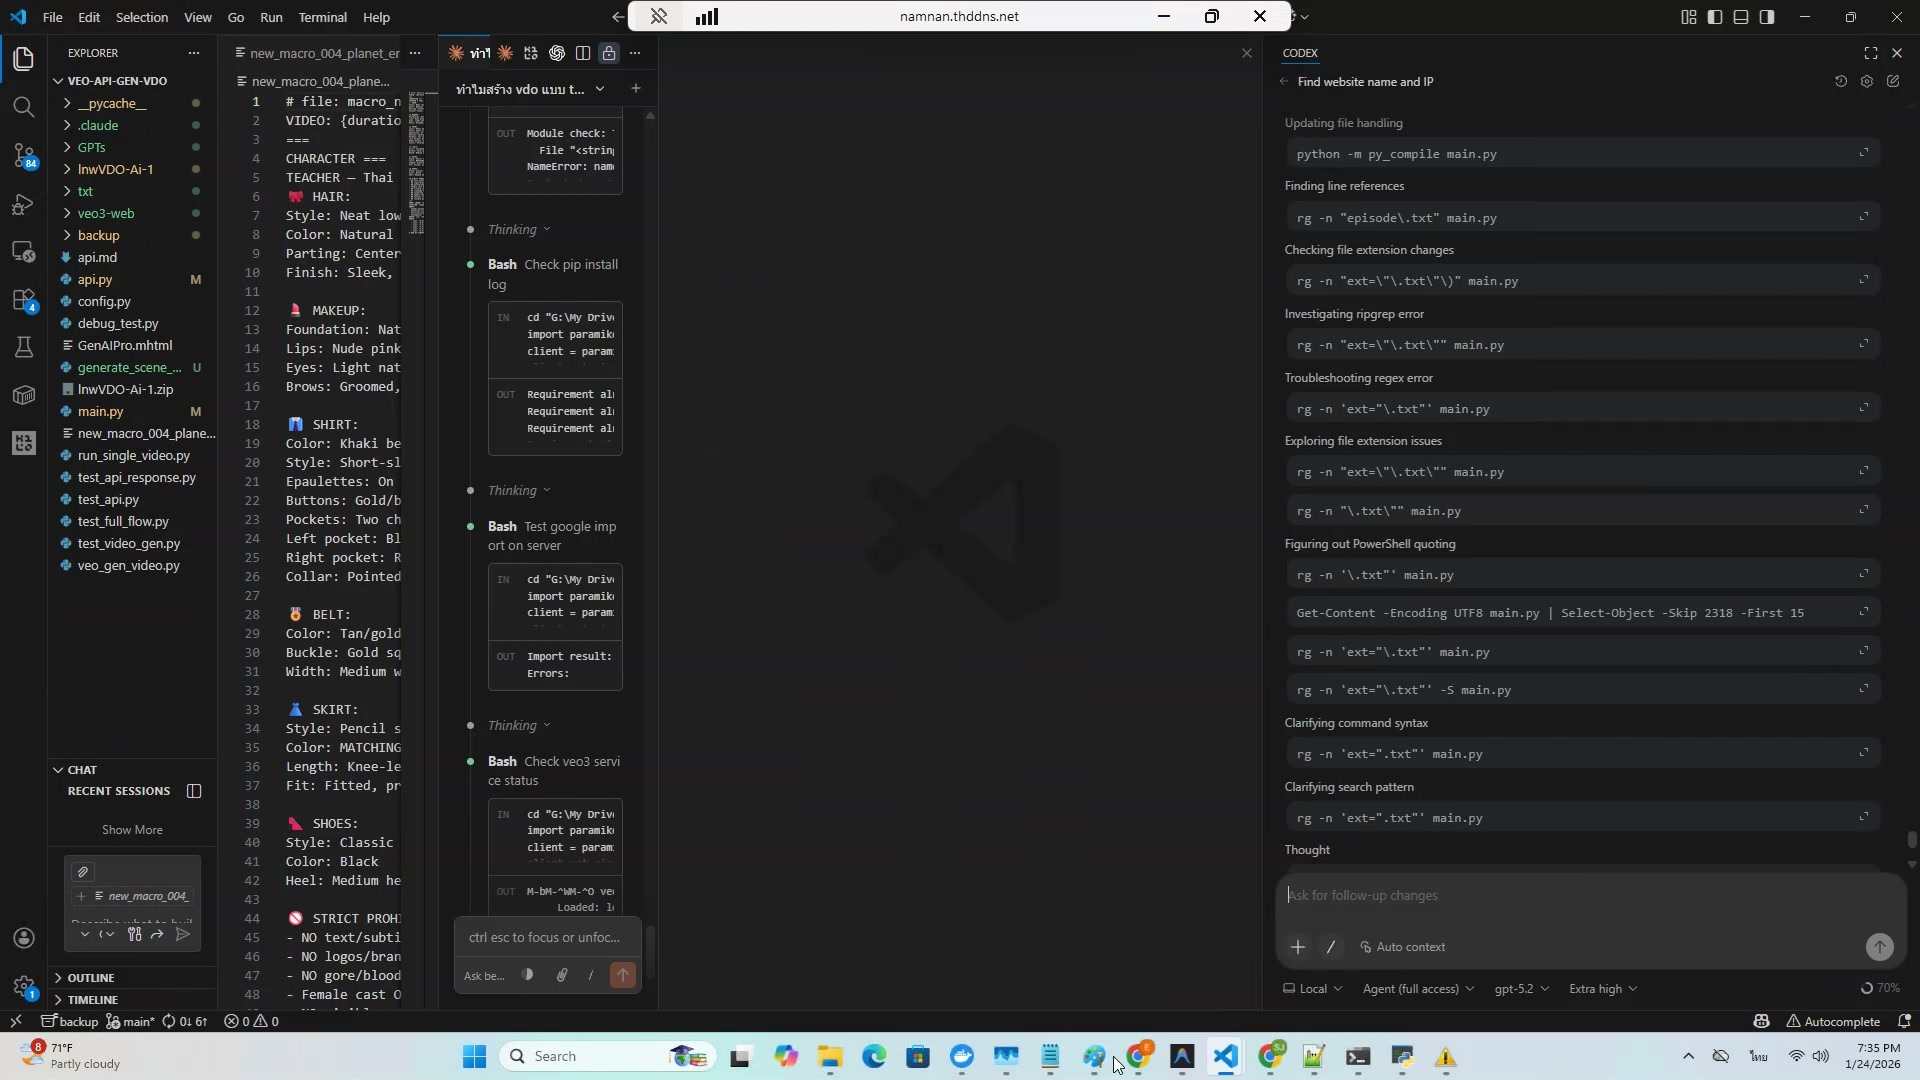Click the Codex send arrow button
The width and height of the screenshot is (1920, 1080).
1879,947
